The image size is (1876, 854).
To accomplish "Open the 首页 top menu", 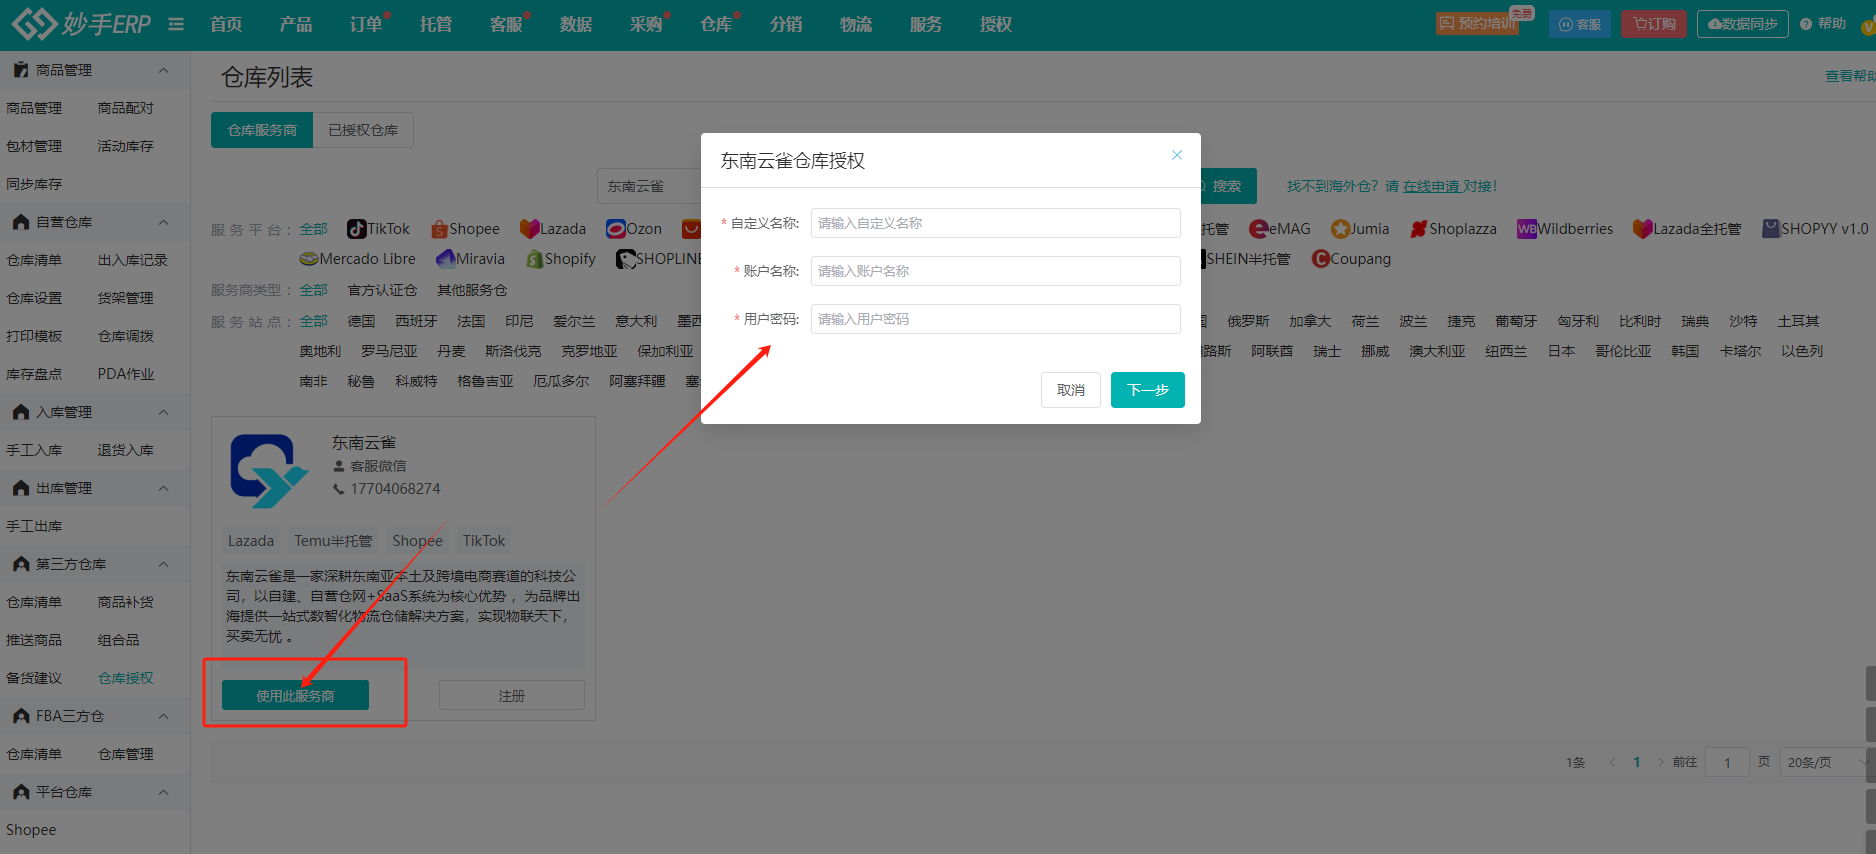I will tap(226, 24).
